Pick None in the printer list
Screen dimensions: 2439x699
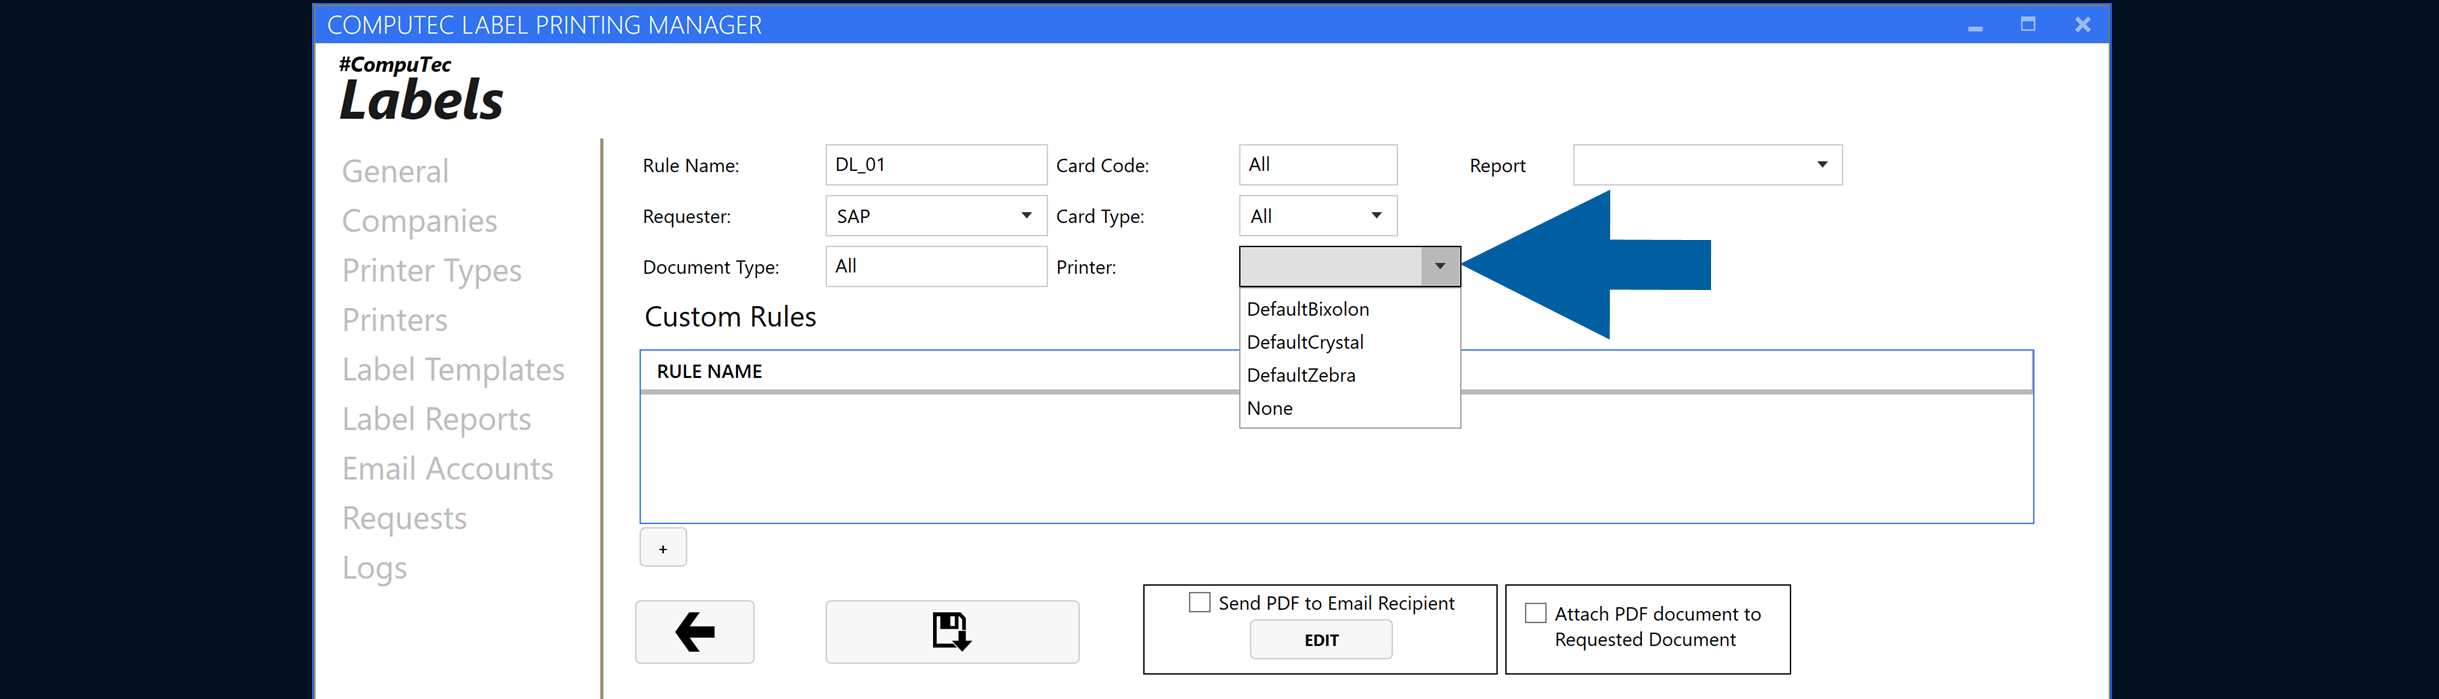[1349, 408]
